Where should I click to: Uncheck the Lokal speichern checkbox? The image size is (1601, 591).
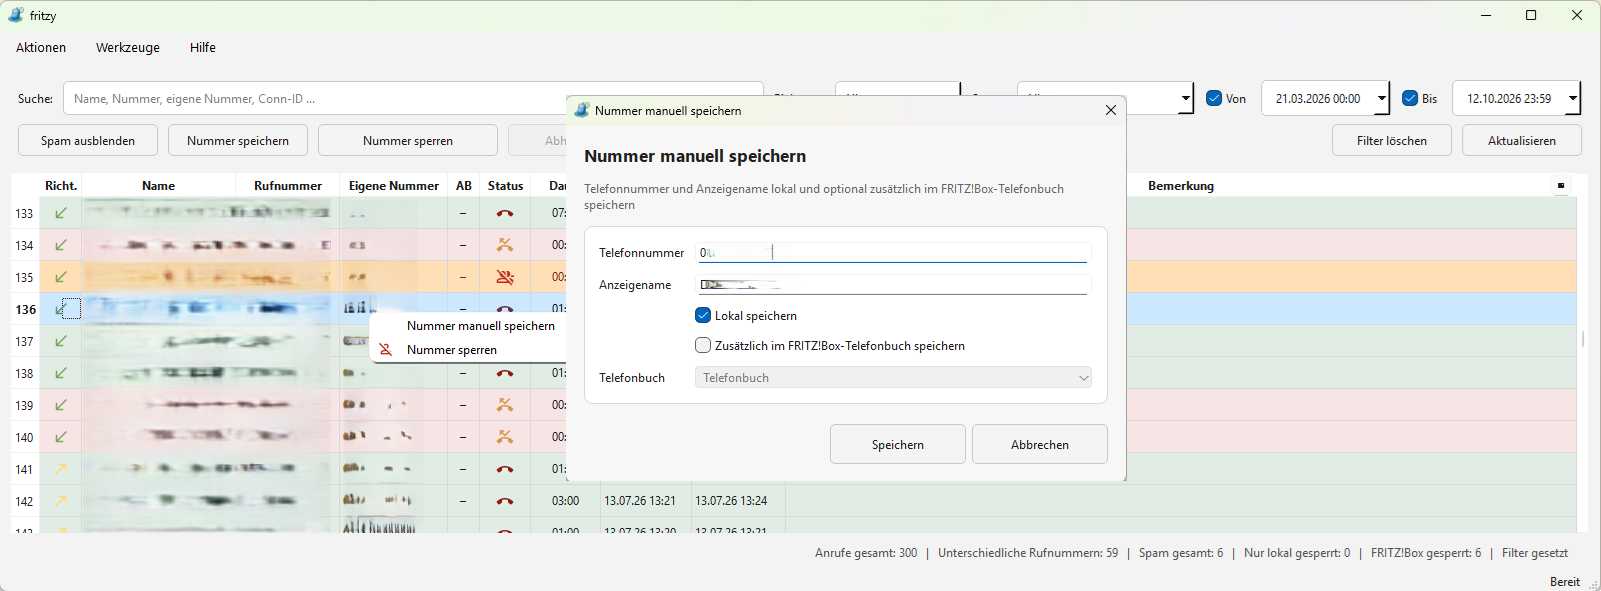[x=703, y=315]
